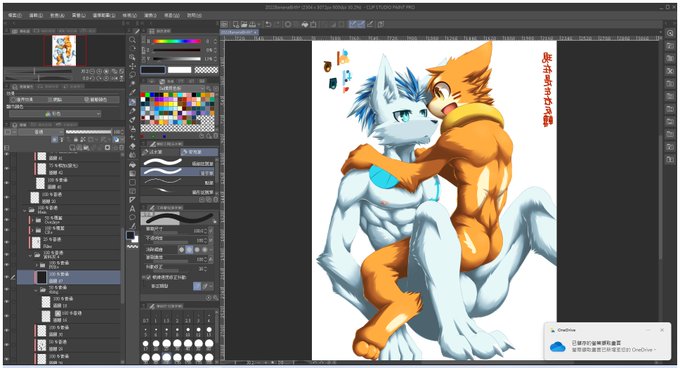Collapse the Main layer folder chevron
Viewport: 680px width, 368px height.
click(x=24, y=210)
